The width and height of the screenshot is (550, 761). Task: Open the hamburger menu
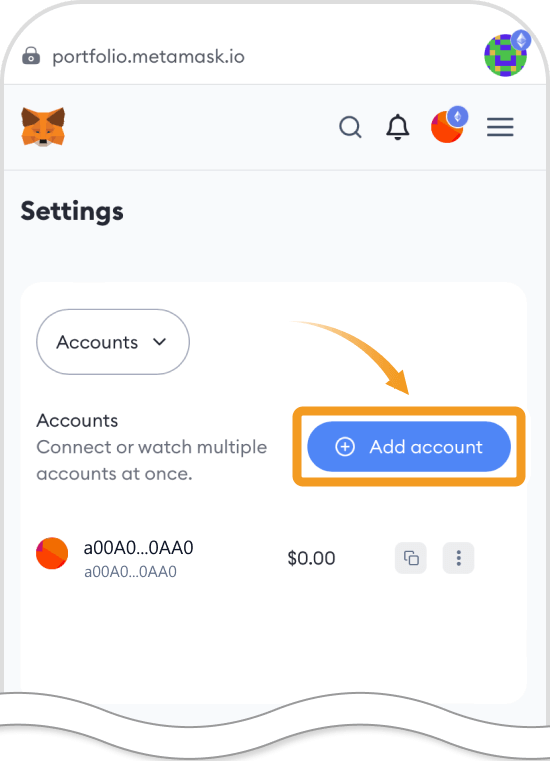[x=500, y=127]
